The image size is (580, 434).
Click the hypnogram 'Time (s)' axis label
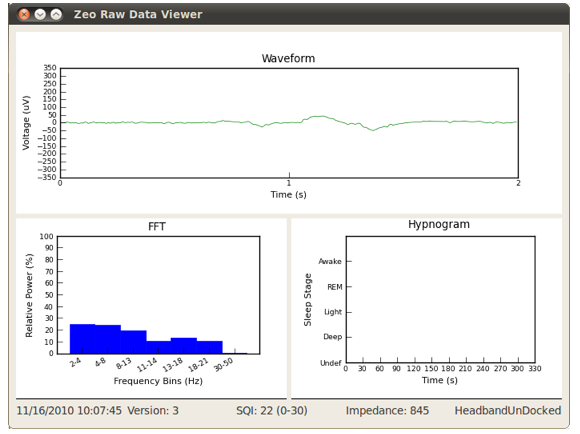pos(440,380)
